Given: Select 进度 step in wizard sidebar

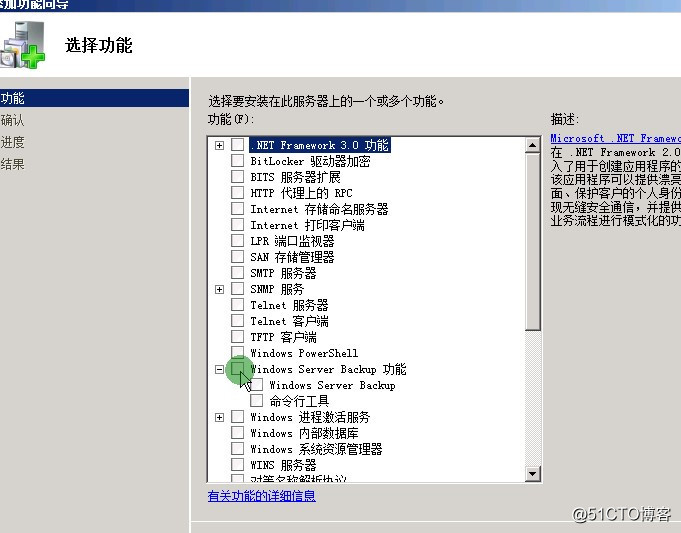Looking at the screenshot, I should click(12, 142).
